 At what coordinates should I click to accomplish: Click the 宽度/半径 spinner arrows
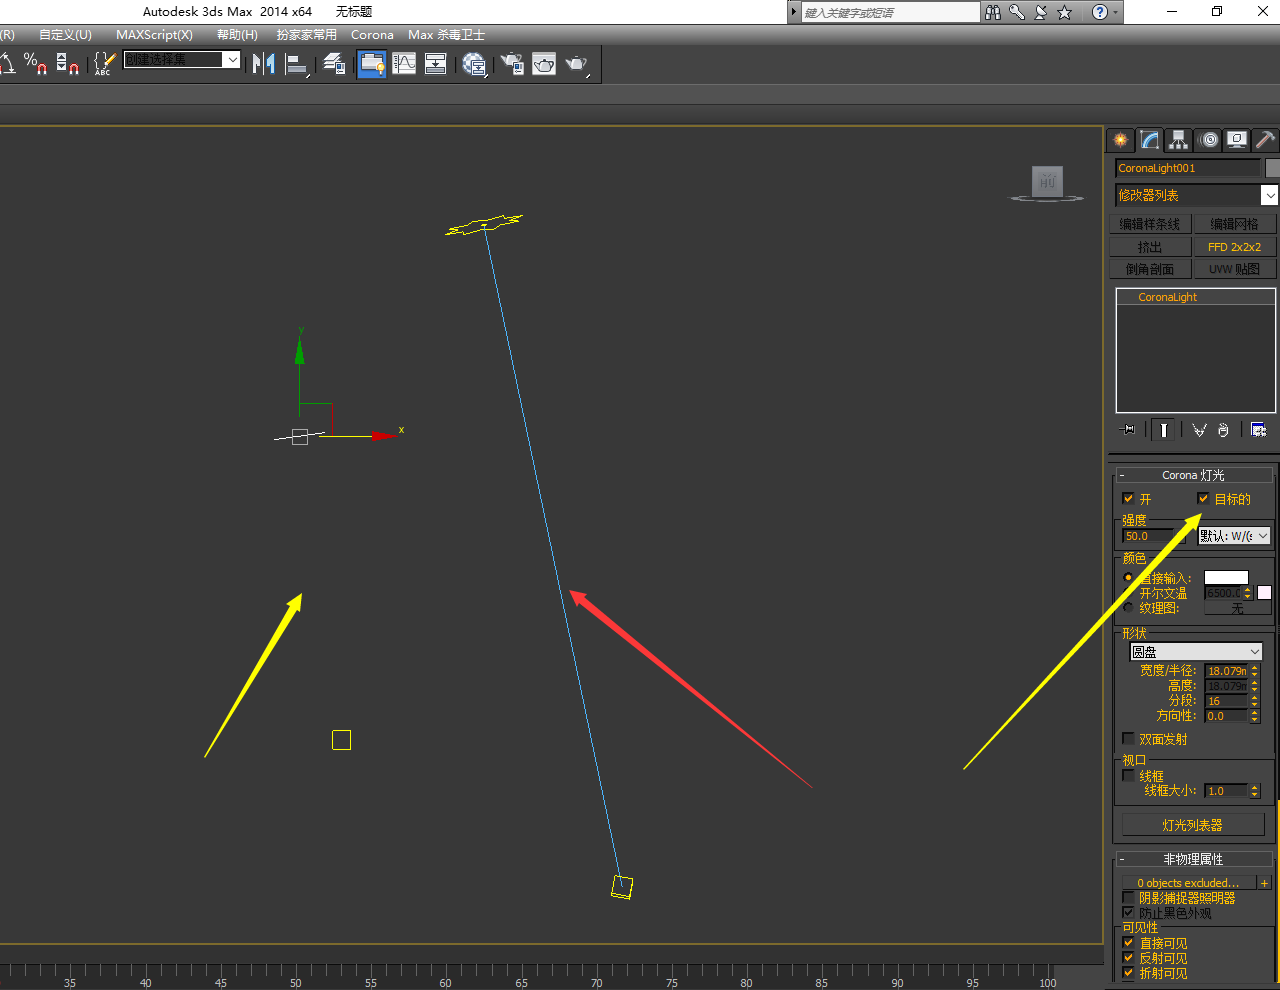[1255, 671]
